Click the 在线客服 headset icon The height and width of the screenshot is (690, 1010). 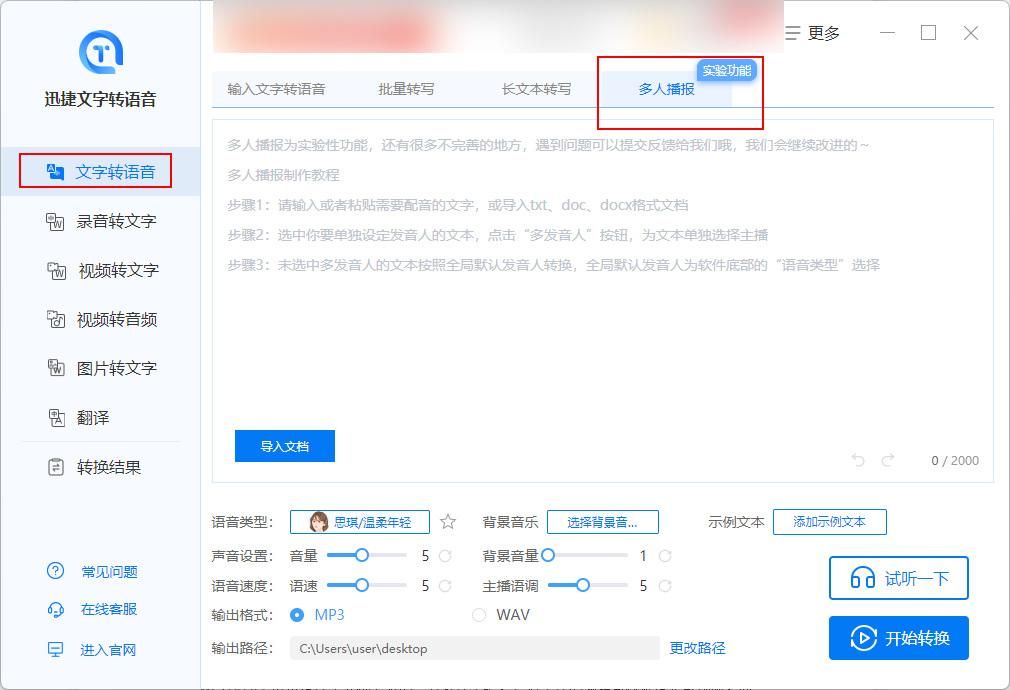(x=55, y=609)
